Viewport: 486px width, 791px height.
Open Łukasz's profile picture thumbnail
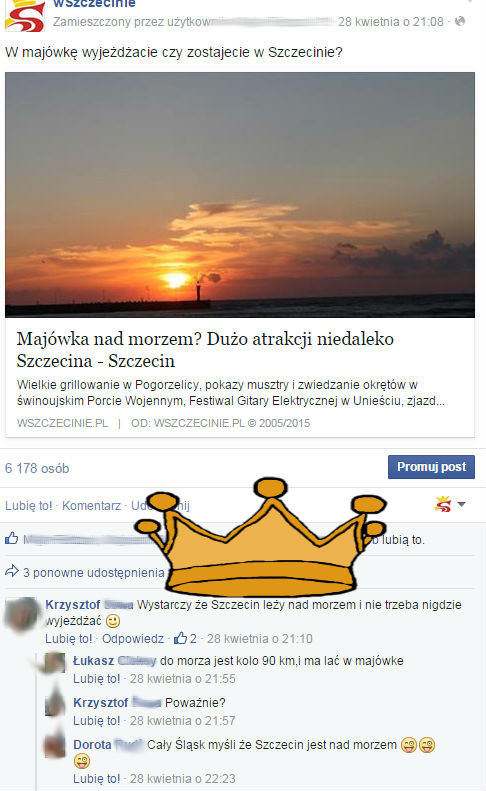[55, 662]
